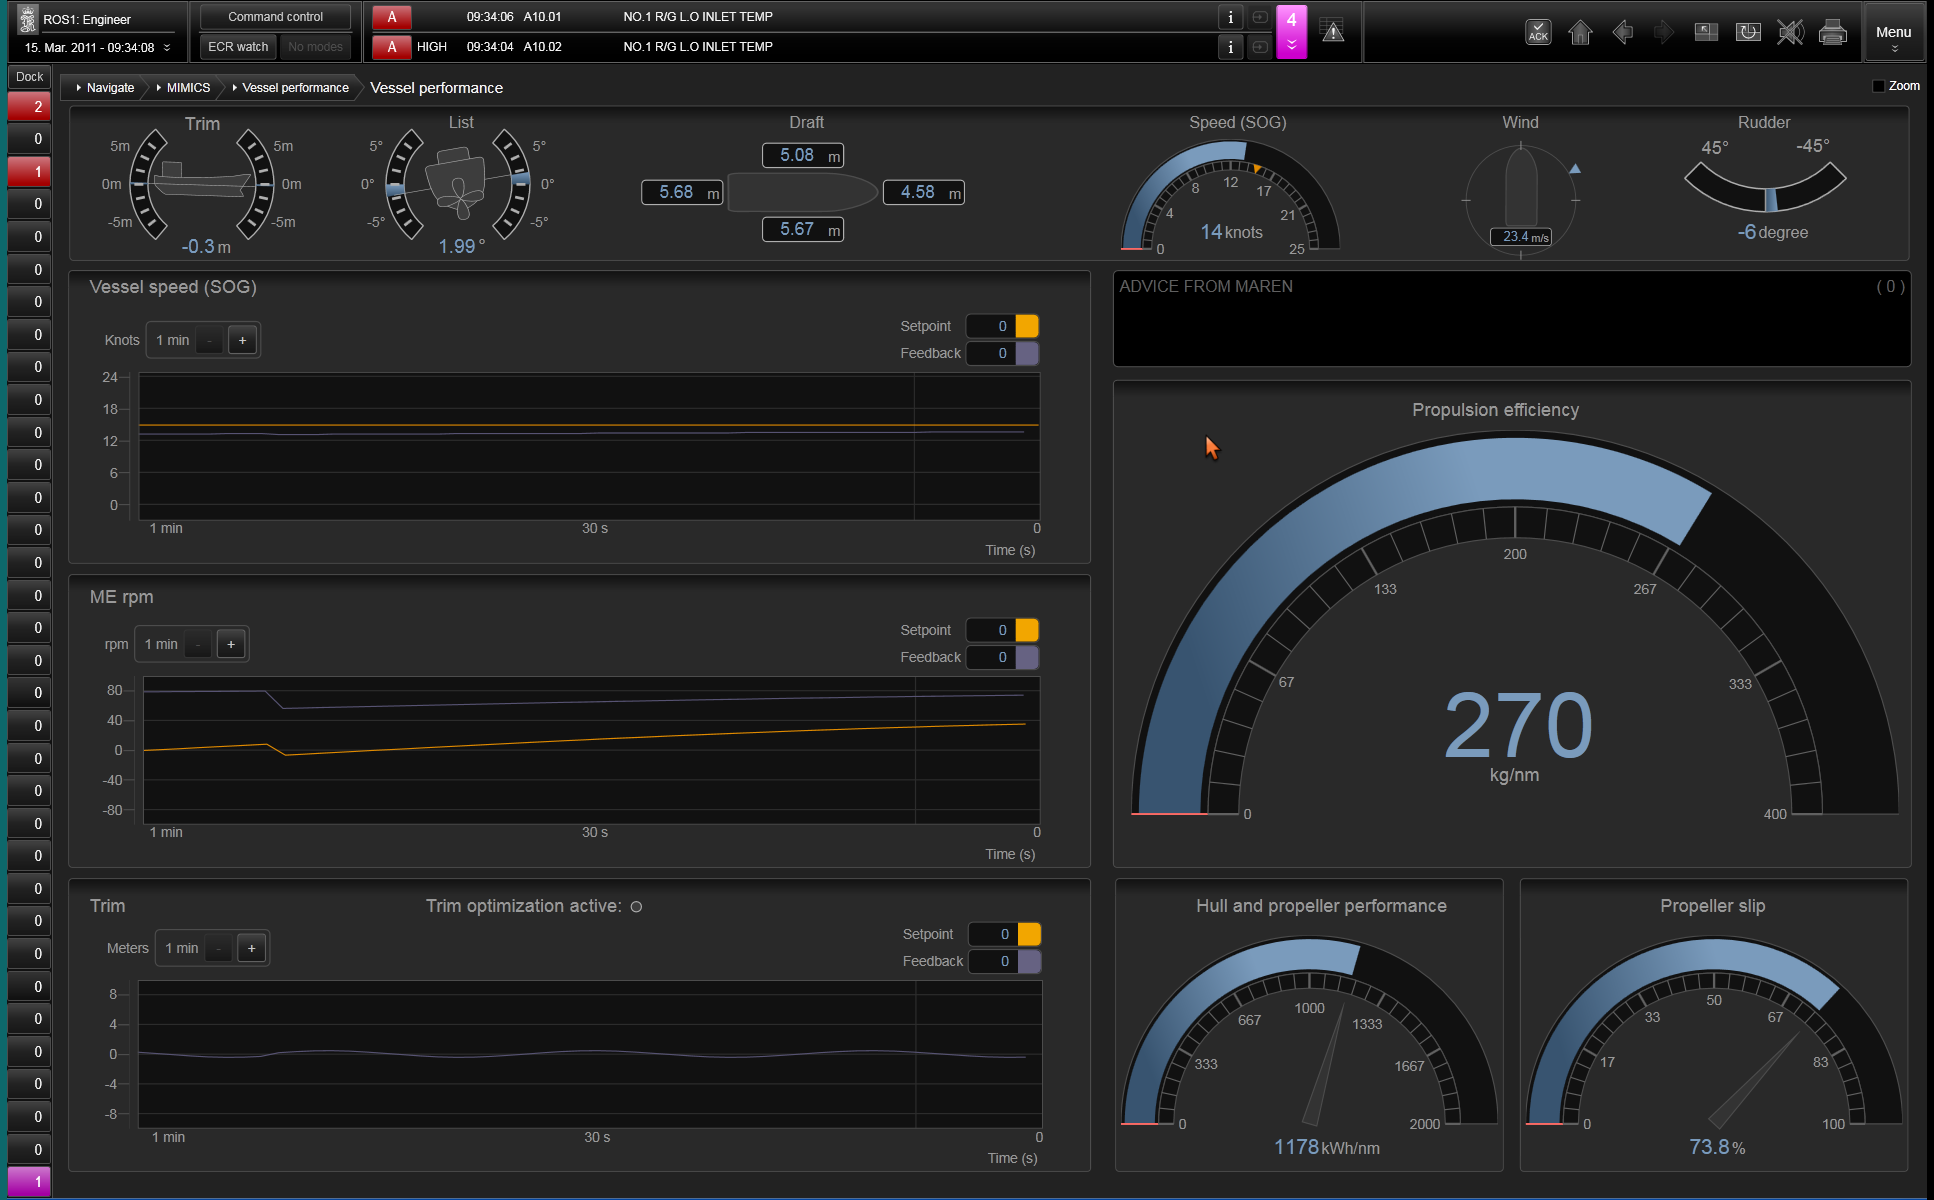Click the back arrow navigation icon
Image resolution: width=1934 pixels, height=1200 pixels.
click(1622, 32)
